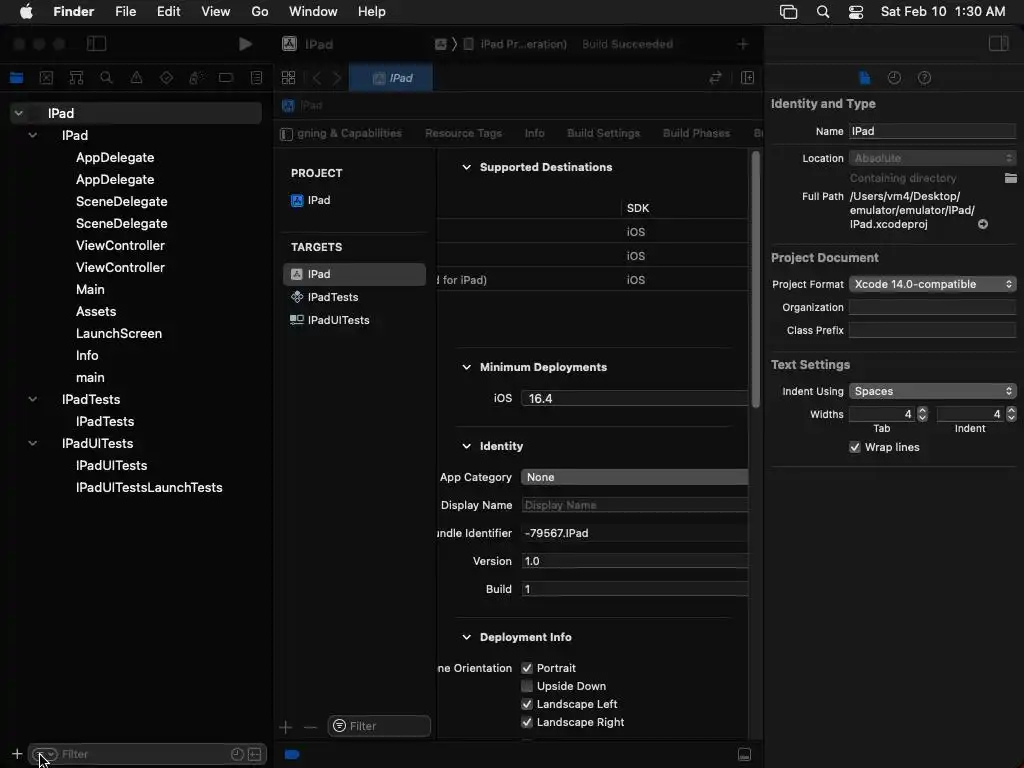The image size is (1024, 768).
Task: Uncheck Landscape Right orientation
Action: tap(527, 722)
